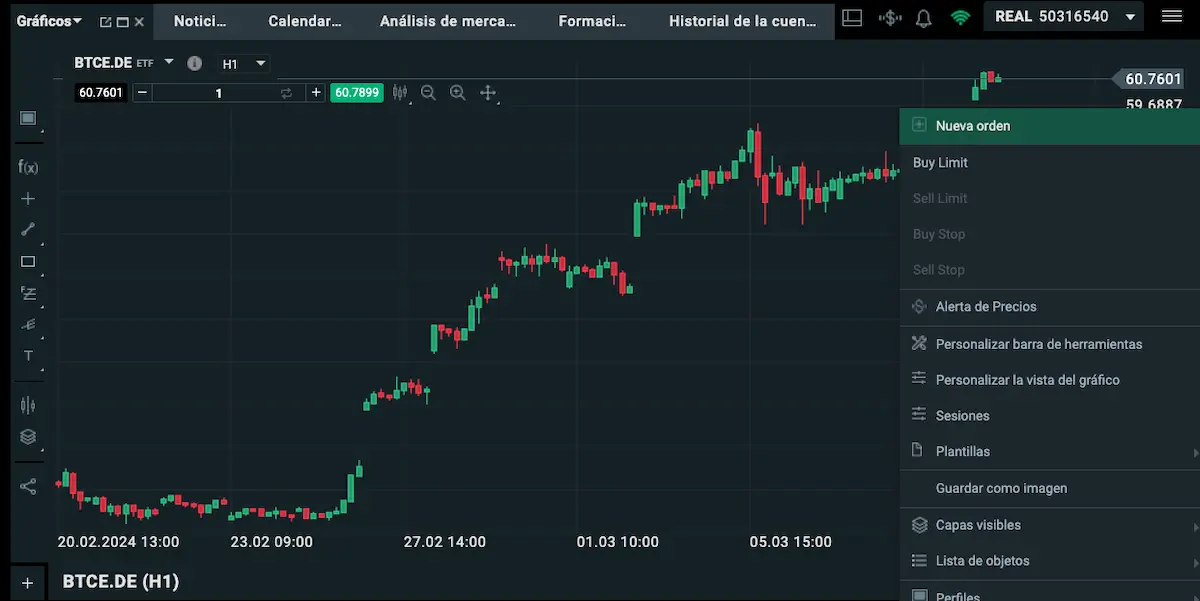Zoom out the chart with magnifier
This screenshot has width=1200, height=601.
pos(428,93)
